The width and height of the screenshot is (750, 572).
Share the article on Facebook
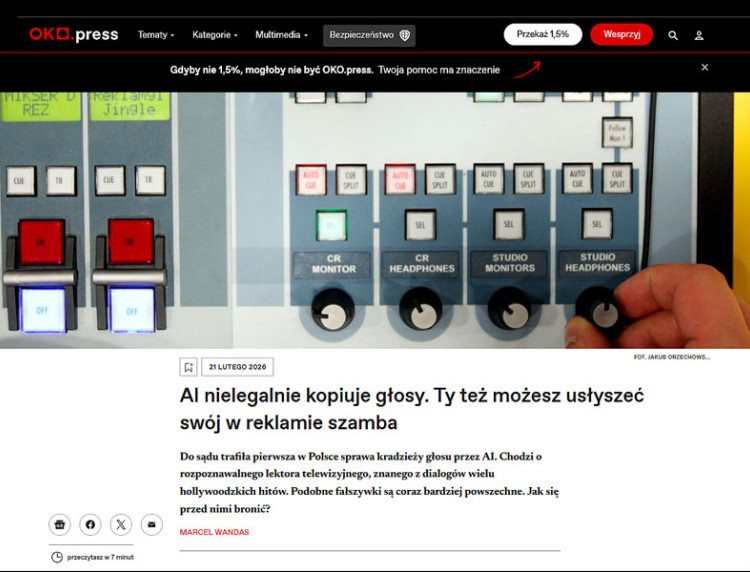90,524
